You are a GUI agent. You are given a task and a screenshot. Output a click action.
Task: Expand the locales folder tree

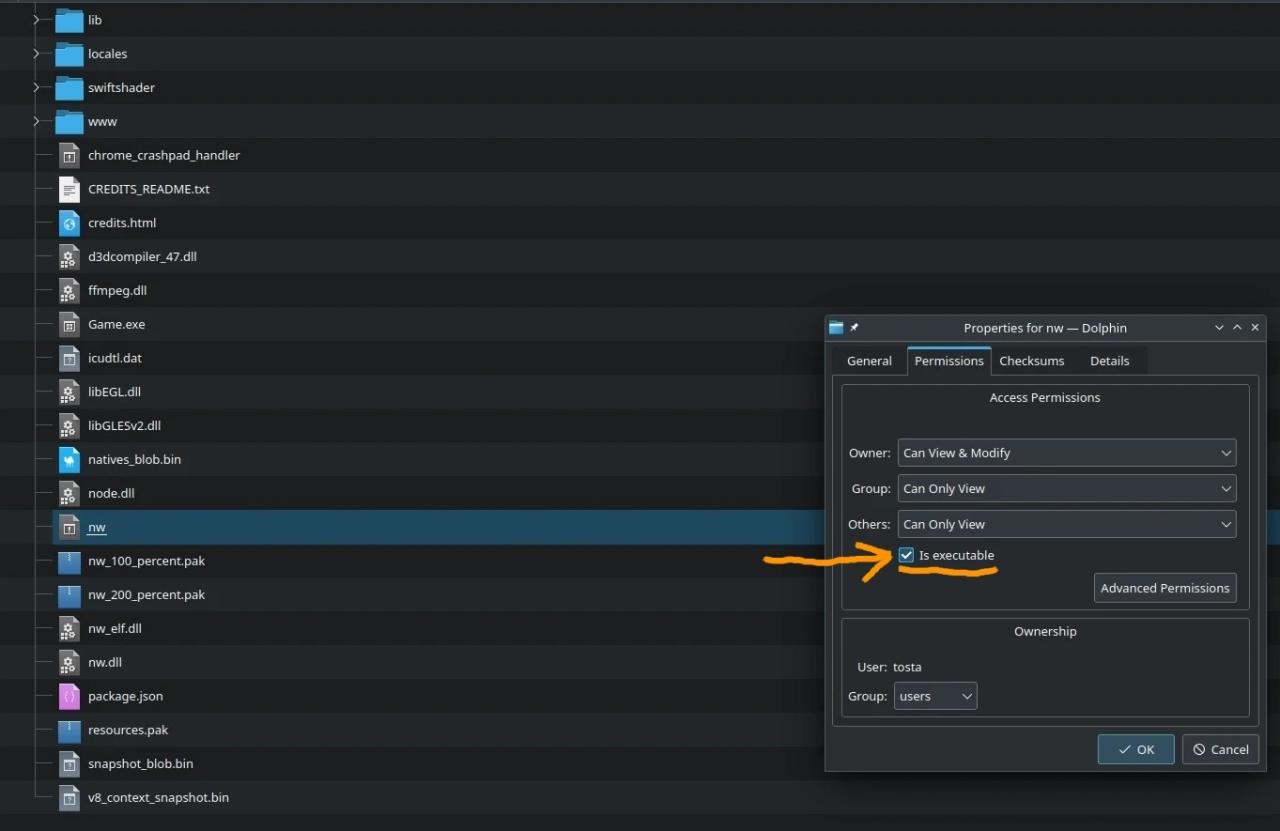37,54
